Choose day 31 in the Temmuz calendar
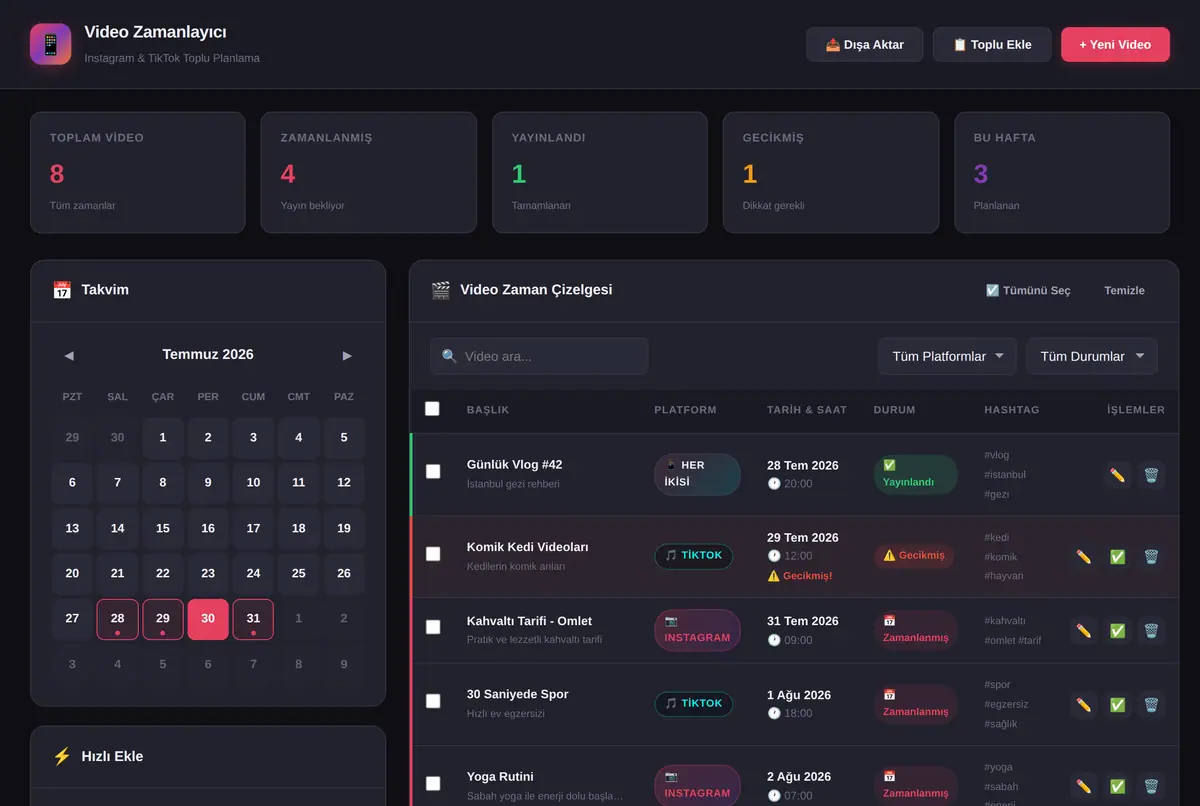This screenshot has height=806, width=1200. click(x=253, y=619)
